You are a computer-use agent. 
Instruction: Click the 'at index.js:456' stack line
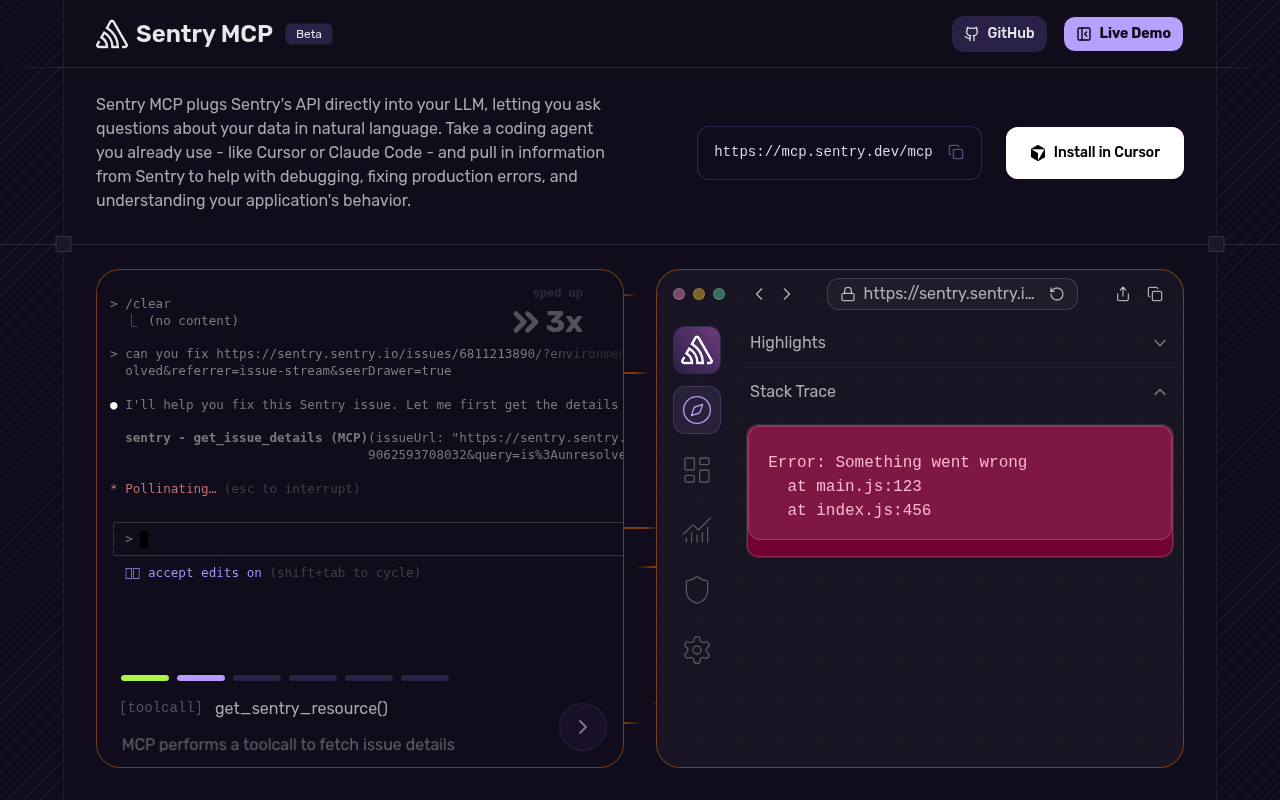[x=859, y=510]
